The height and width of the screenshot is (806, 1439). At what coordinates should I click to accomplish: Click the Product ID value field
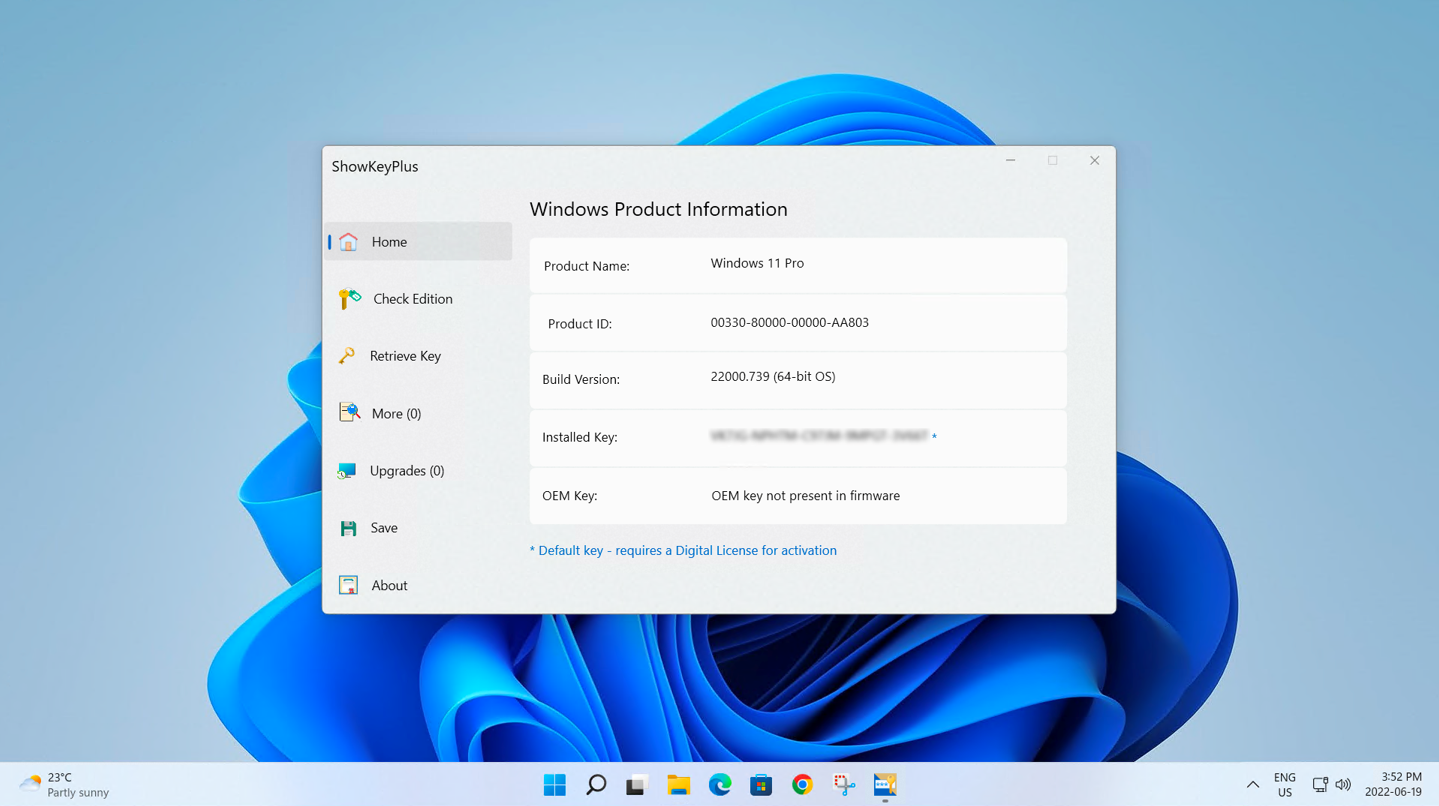point(789,323)
